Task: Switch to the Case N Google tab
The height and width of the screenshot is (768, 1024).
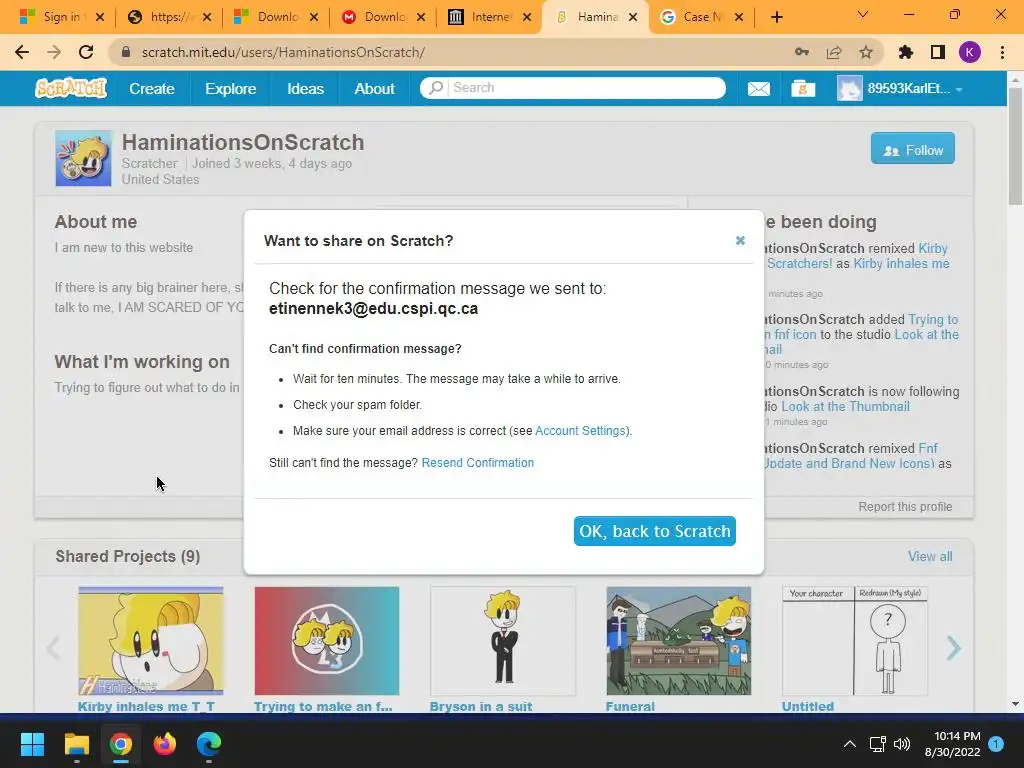Action: [x=701, y=17]
